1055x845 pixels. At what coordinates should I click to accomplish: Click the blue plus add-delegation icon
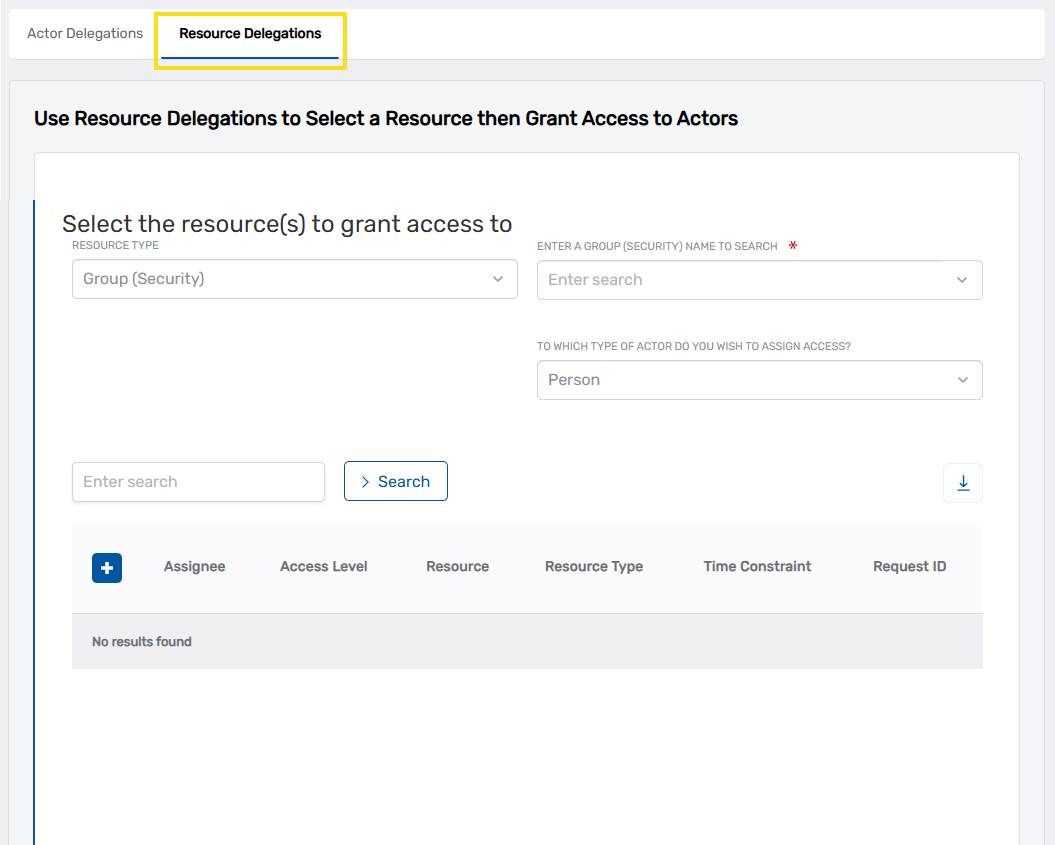coord(107,568)
